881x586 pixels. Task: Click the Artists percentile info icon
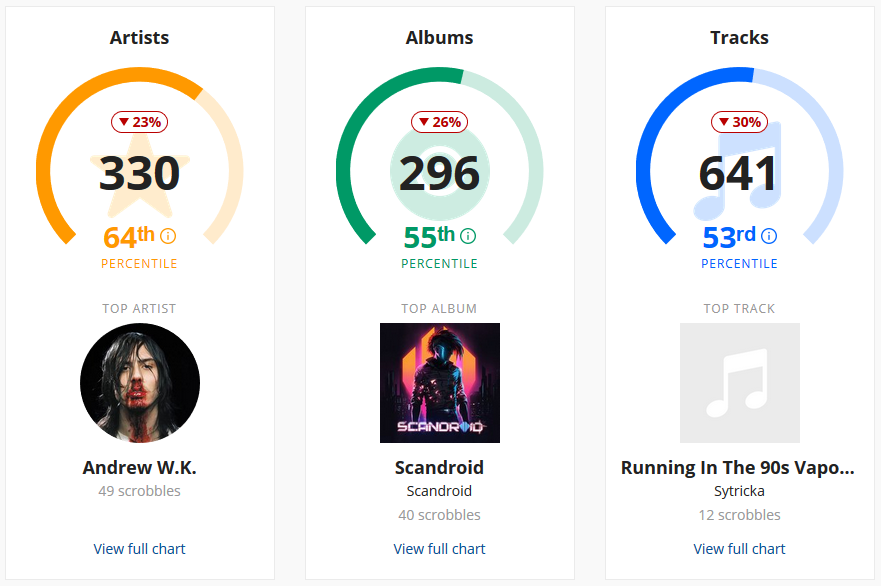(x=167, y=236)
